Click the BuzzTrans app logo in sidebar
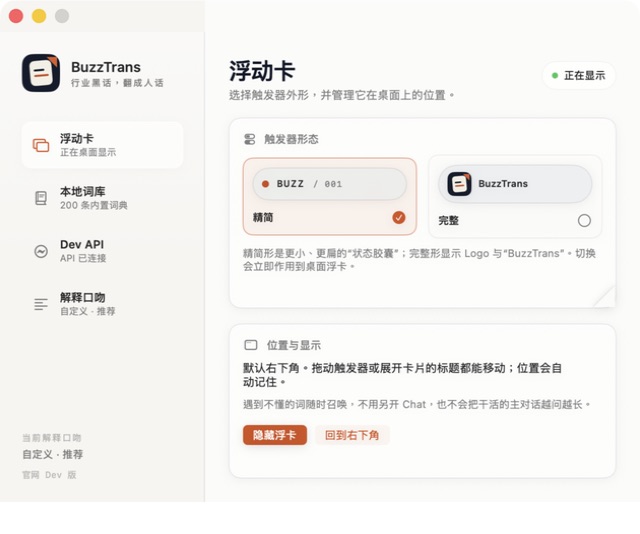Image resolution: width=640 pixels, height=534 pixels. click(41, 73)
